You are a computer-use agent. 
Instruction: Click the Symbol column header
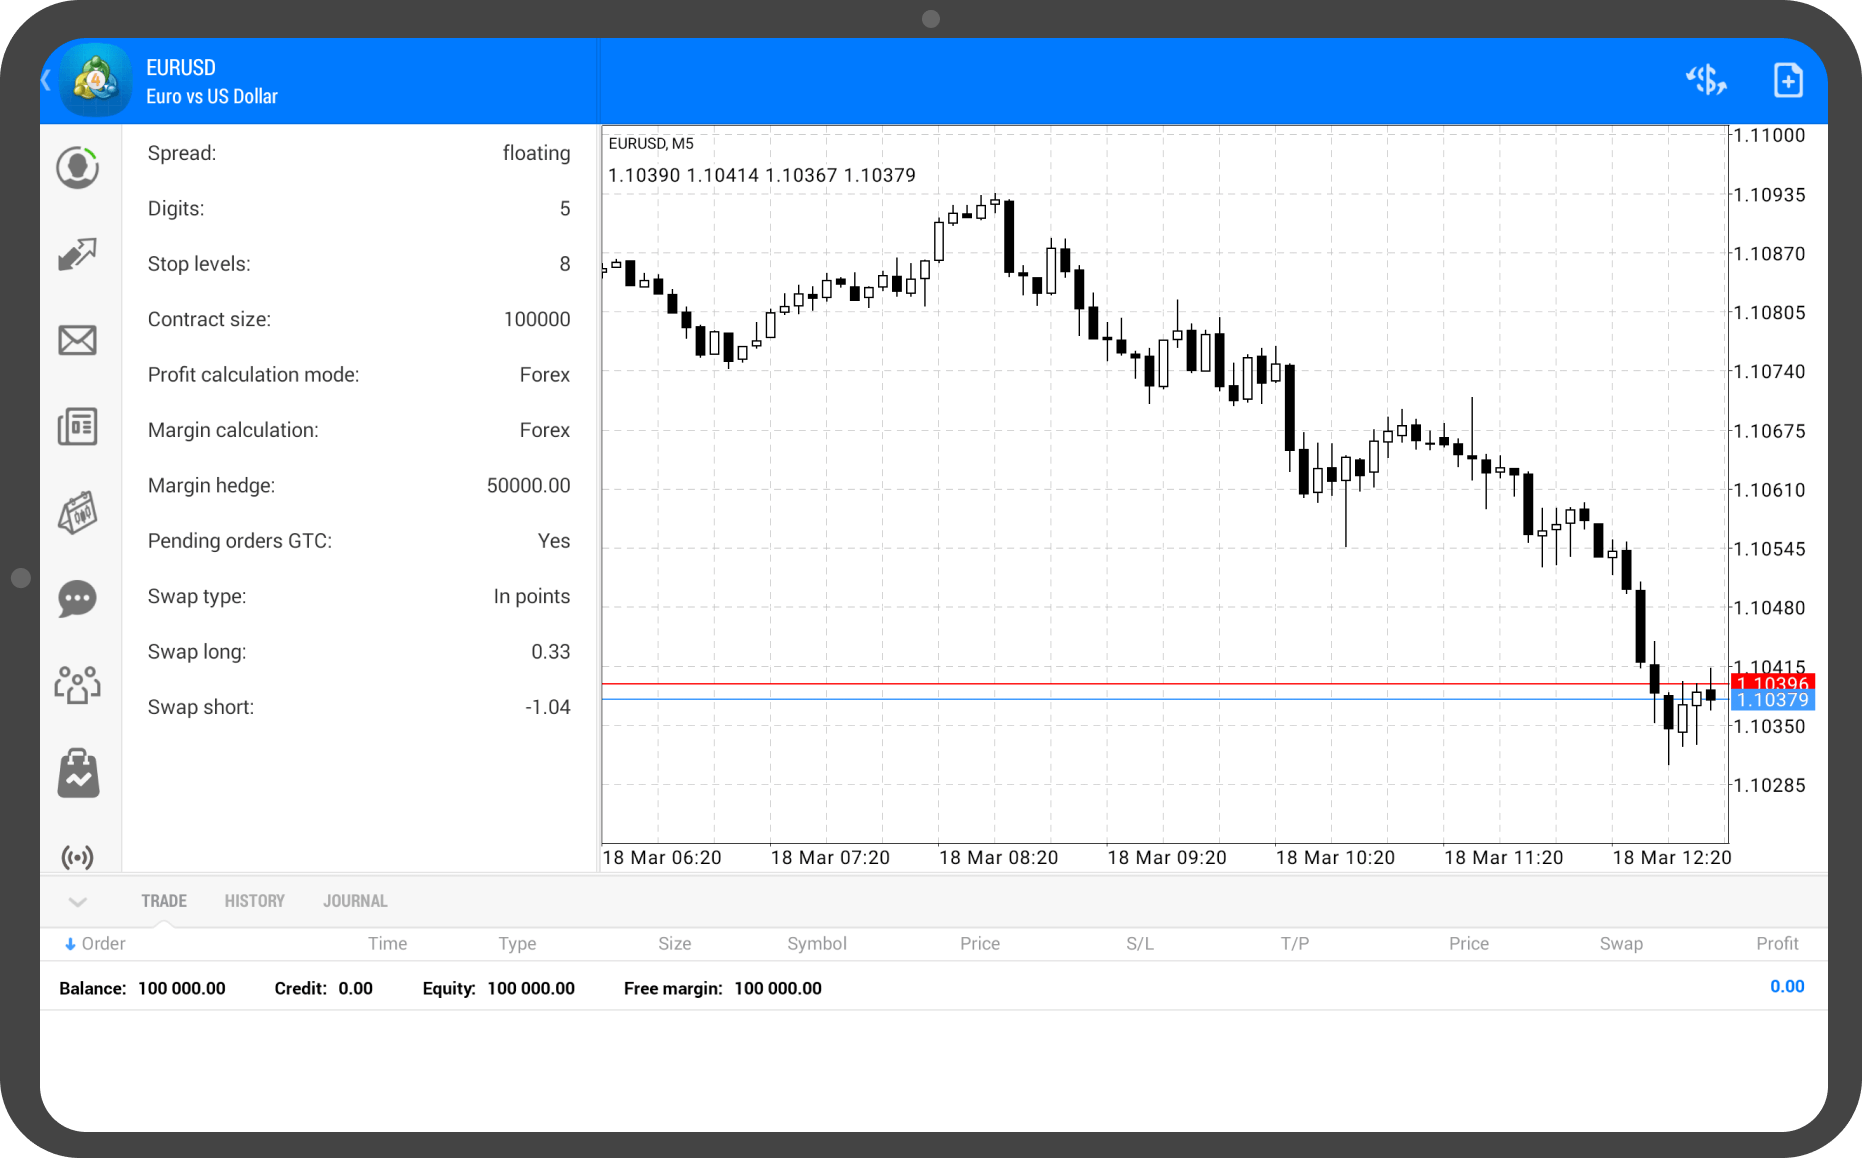[816, 943]
